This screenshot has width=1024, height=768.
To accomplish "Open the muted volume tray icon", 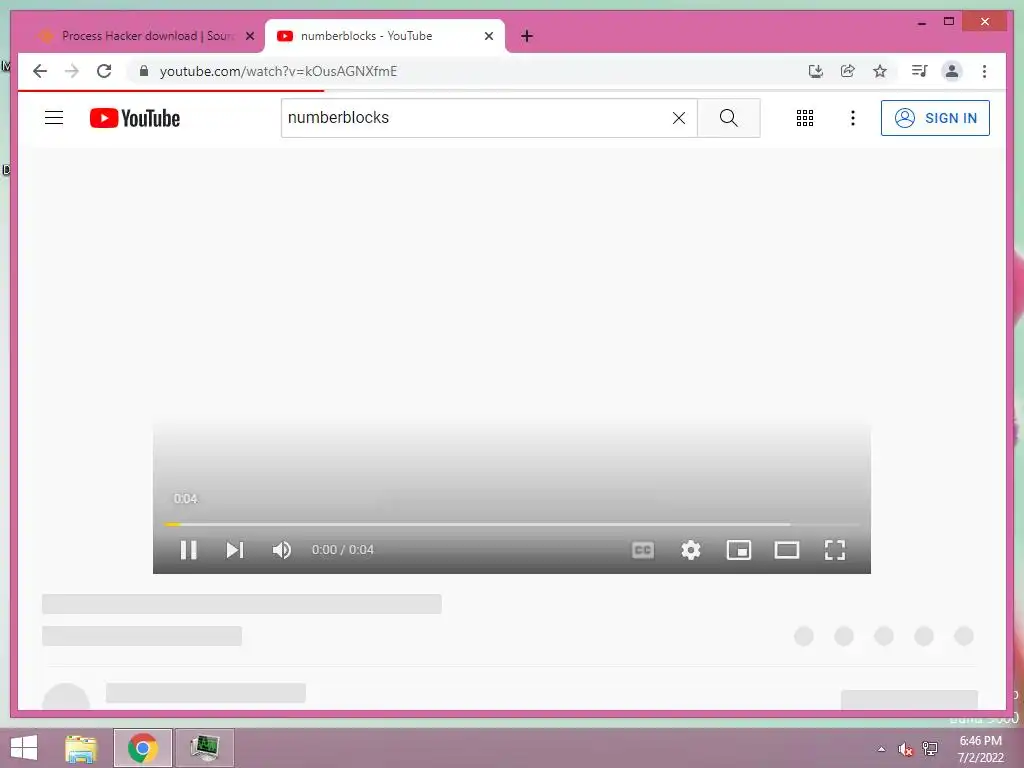I will click(905, 749).
